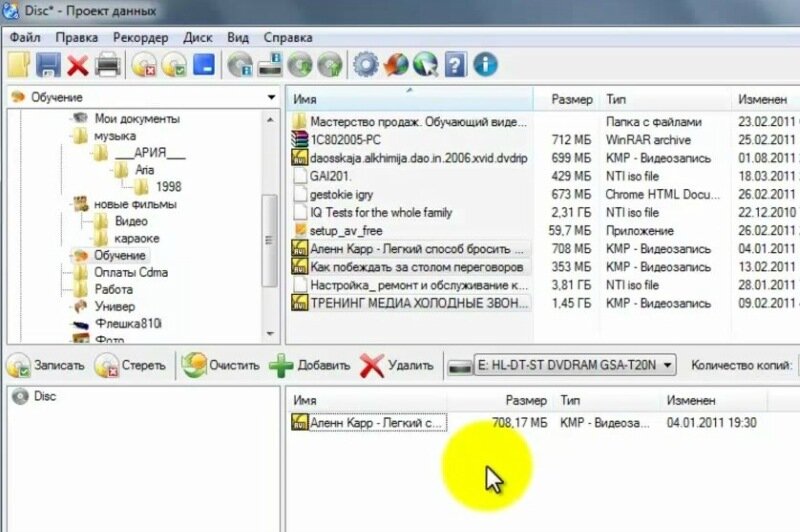
Task: Click the grey disc information icon
Action: [240, 65]
